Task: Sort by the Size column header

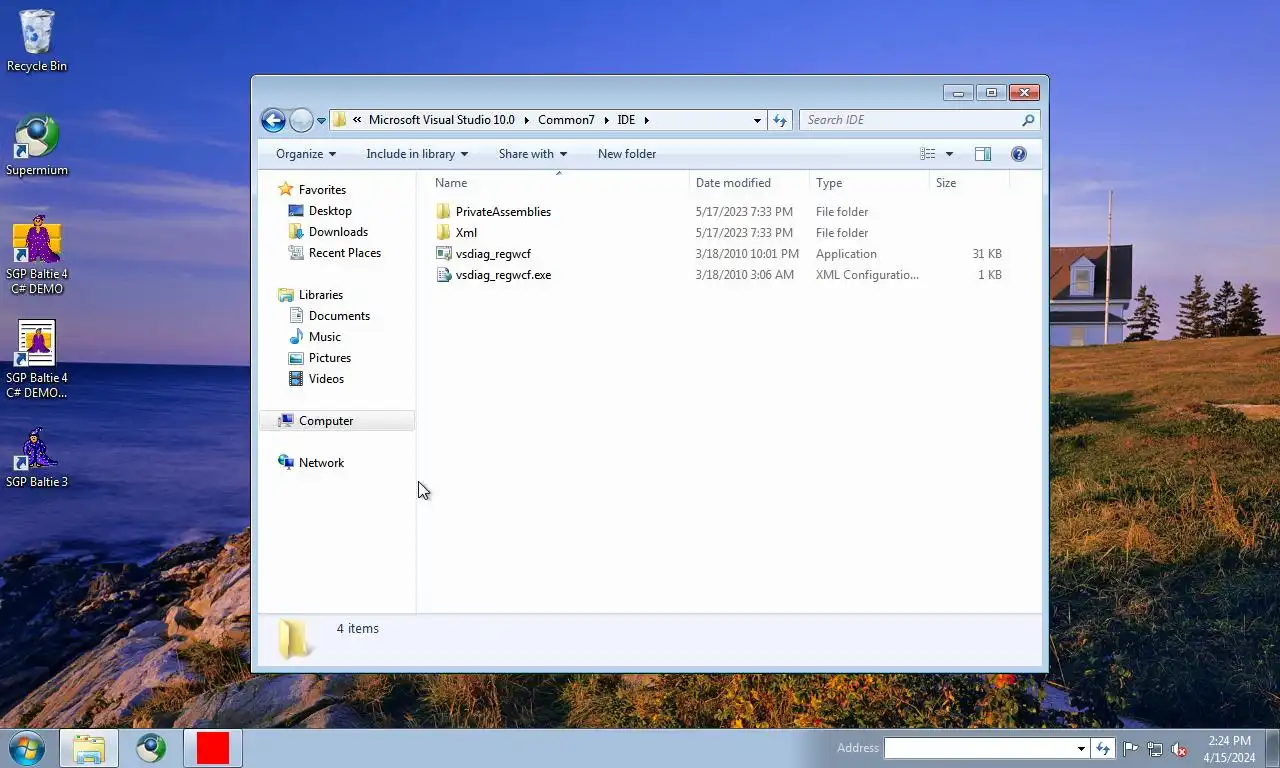Action: (x=969, y=183)
